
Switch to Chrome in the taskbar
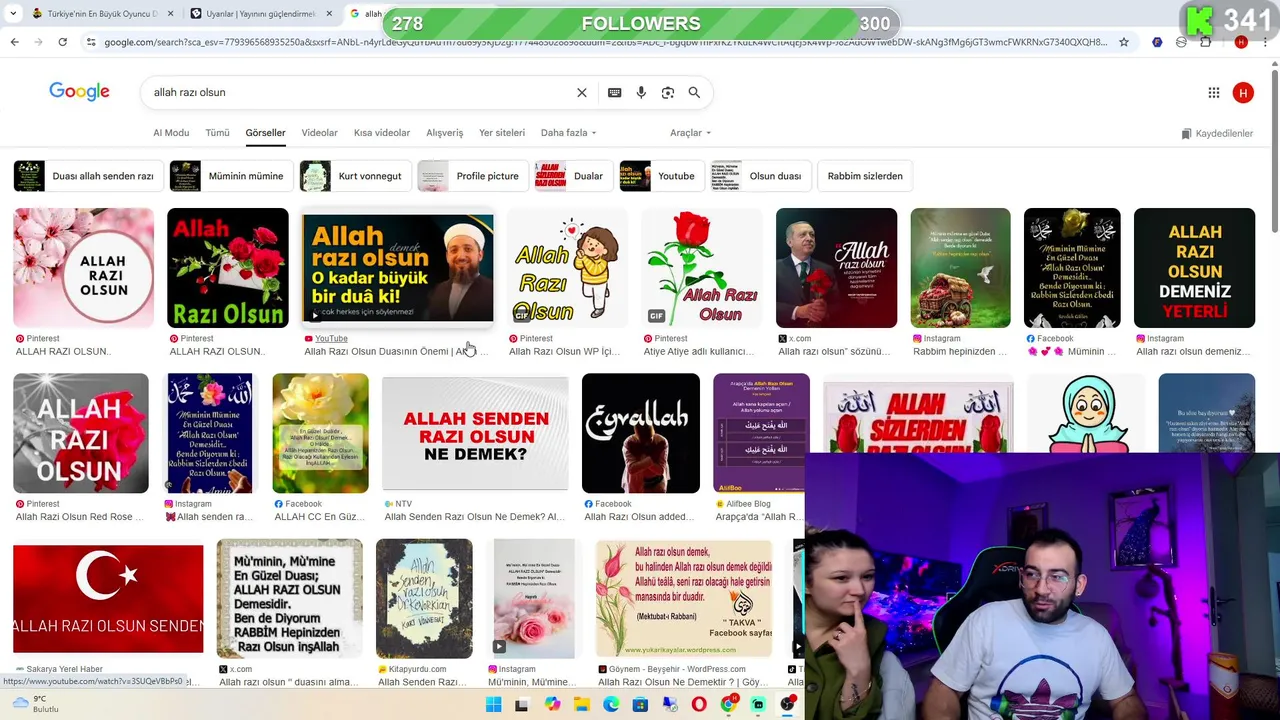729,705
